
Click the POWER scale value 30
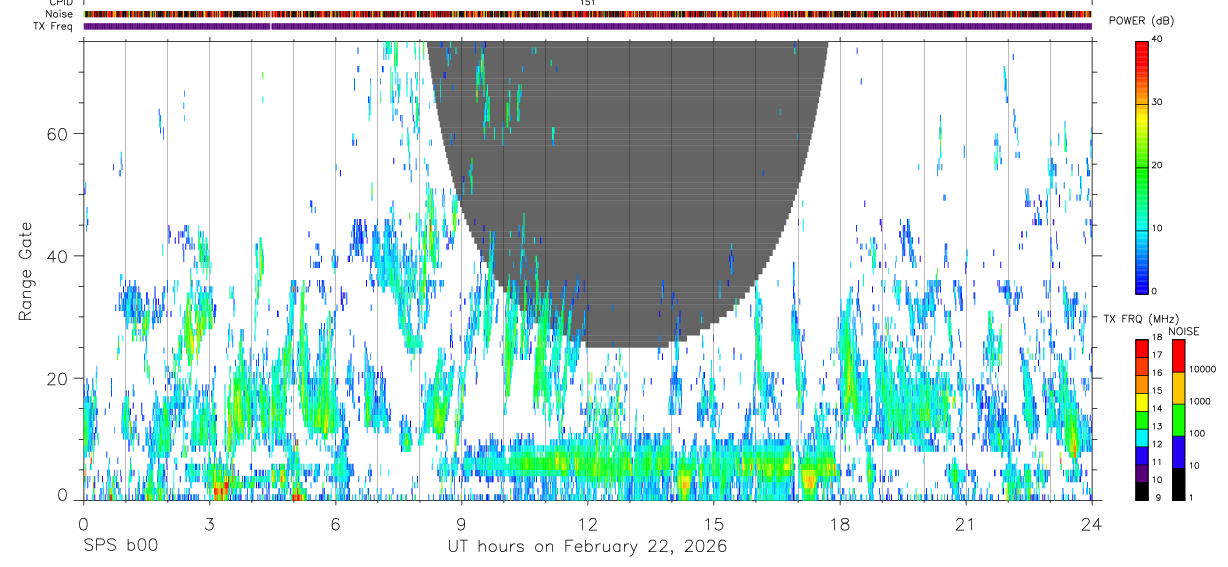(x=1157, y=103)
